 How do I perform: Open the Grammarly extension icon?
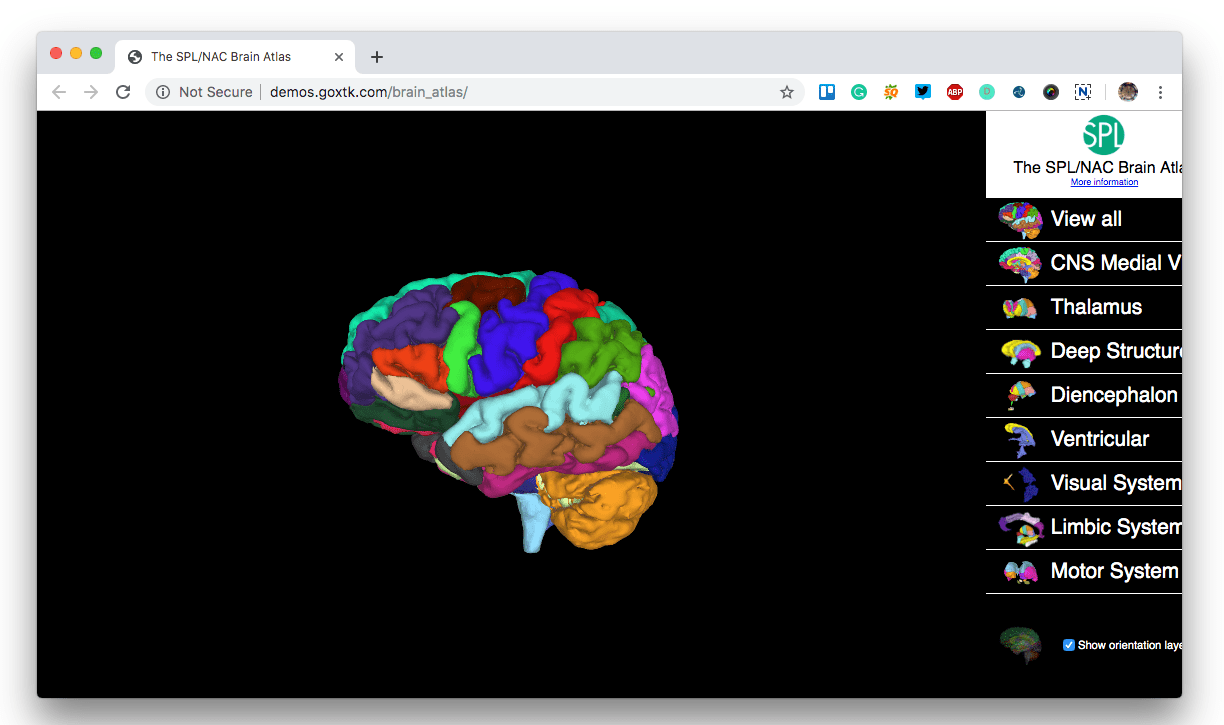point(859,92)
